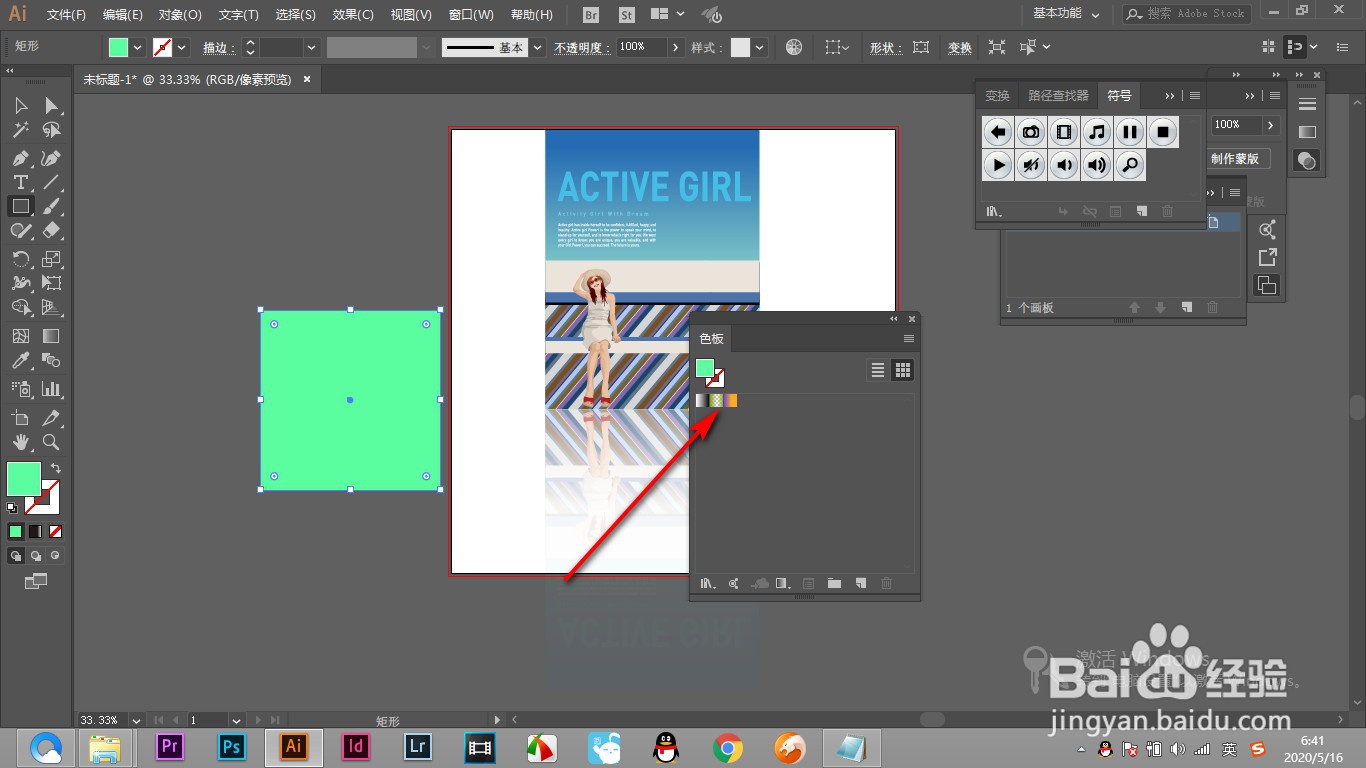Screen dimensions: 1366x768
Task: Open brush definition 基本 dropdown
Action: pos(538,47)
